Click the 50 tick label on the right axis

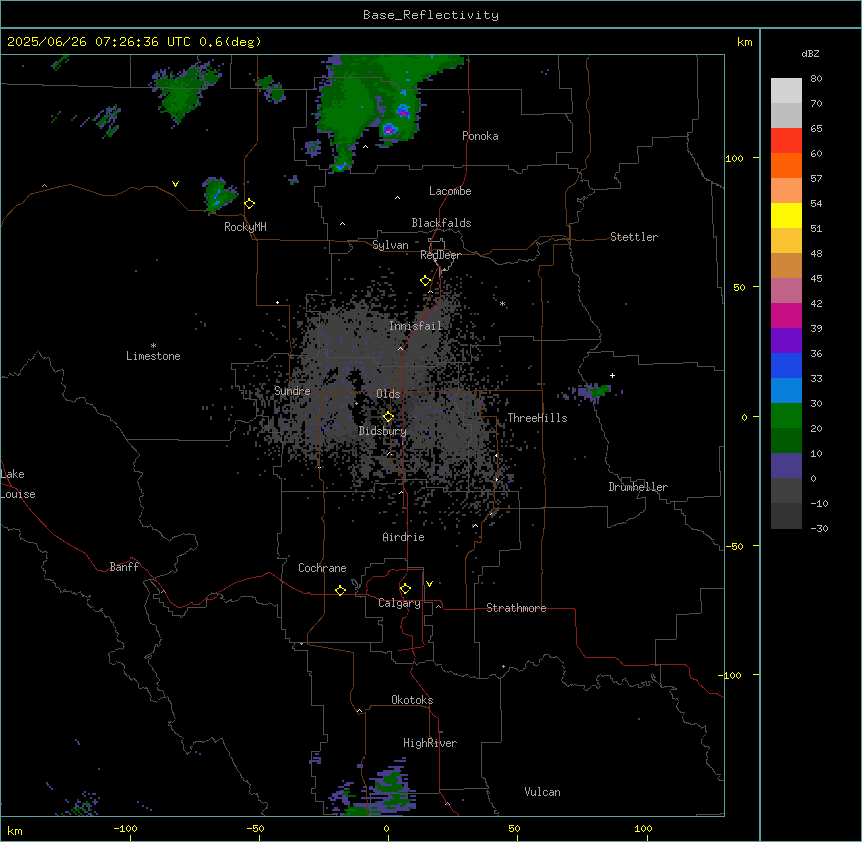pos(739,287)
